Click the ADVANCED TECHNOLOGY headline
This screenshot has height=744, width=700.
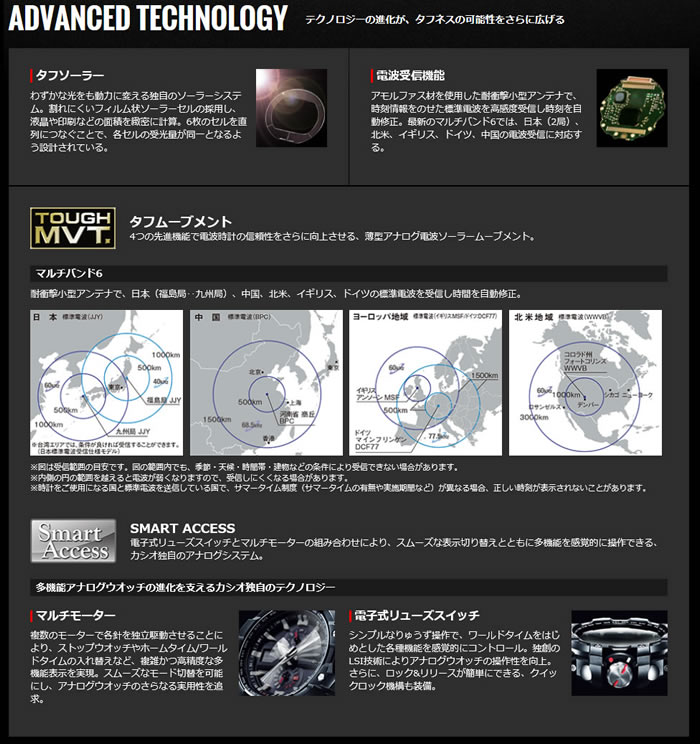(148, 18)
